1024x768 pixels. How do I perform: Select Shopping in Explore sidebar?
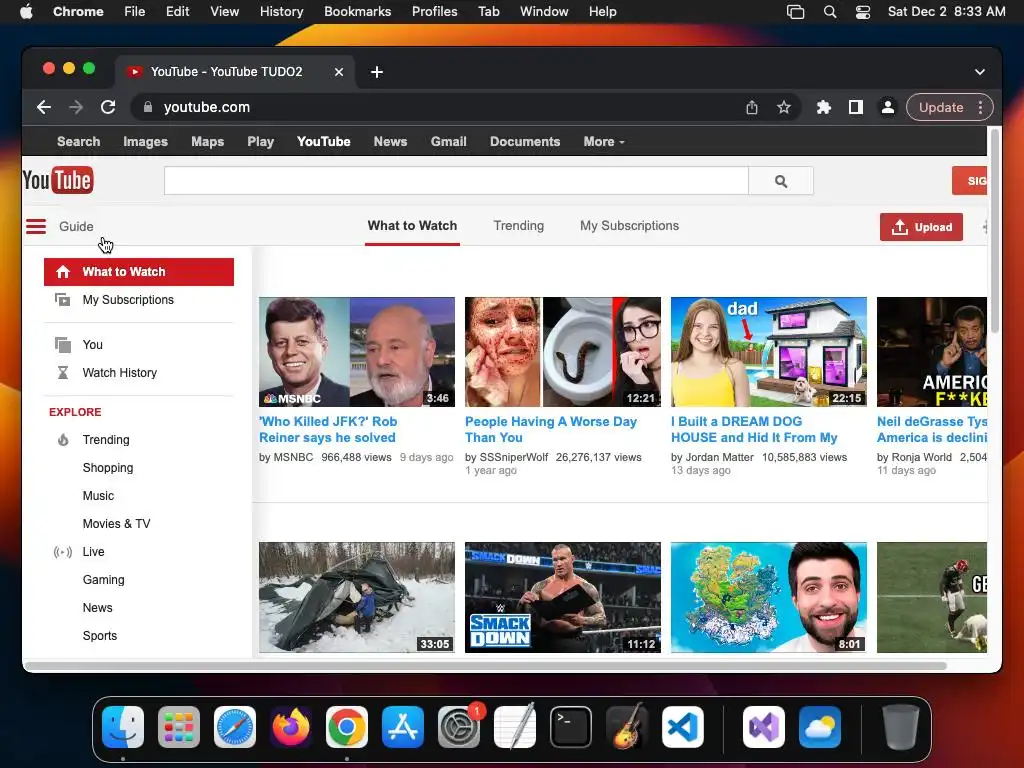click(108, 468)
